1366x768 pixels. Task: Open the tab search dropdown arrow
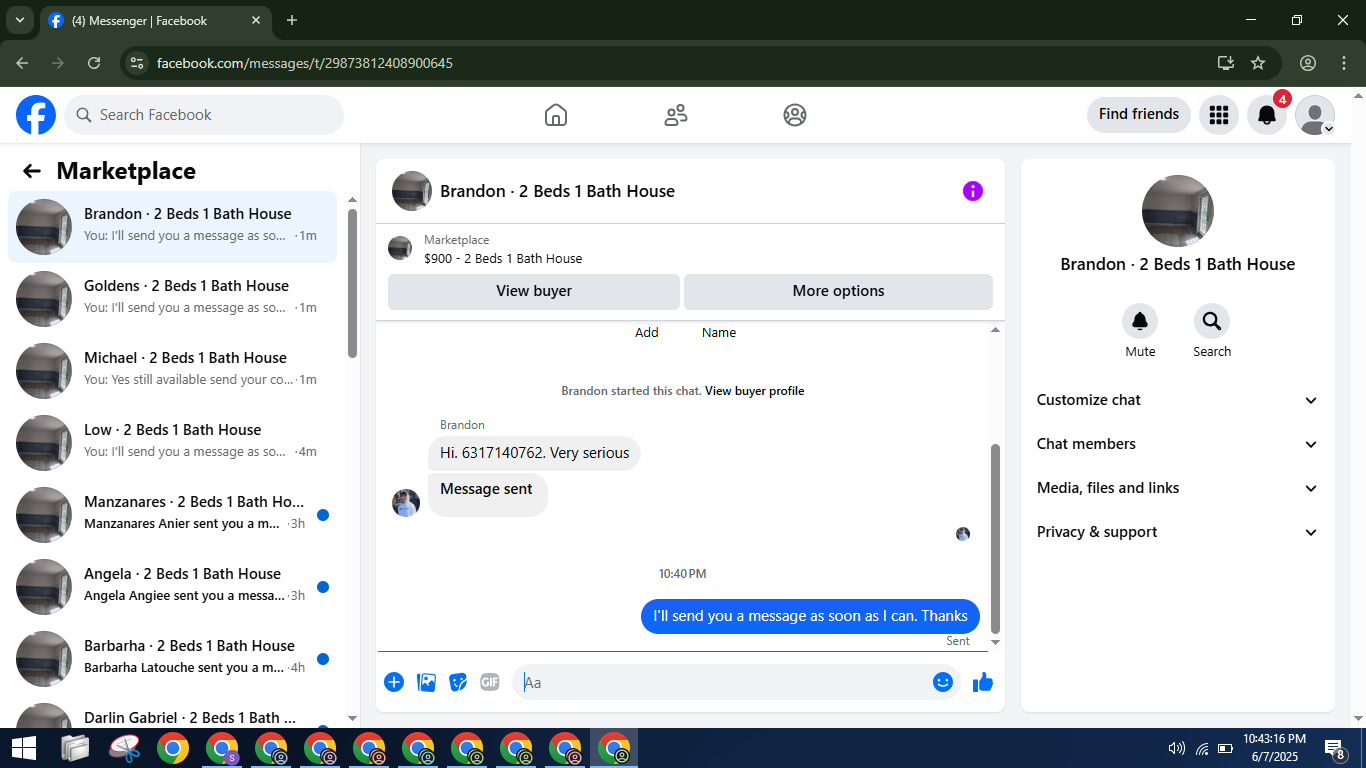click(x=19, y=20)
